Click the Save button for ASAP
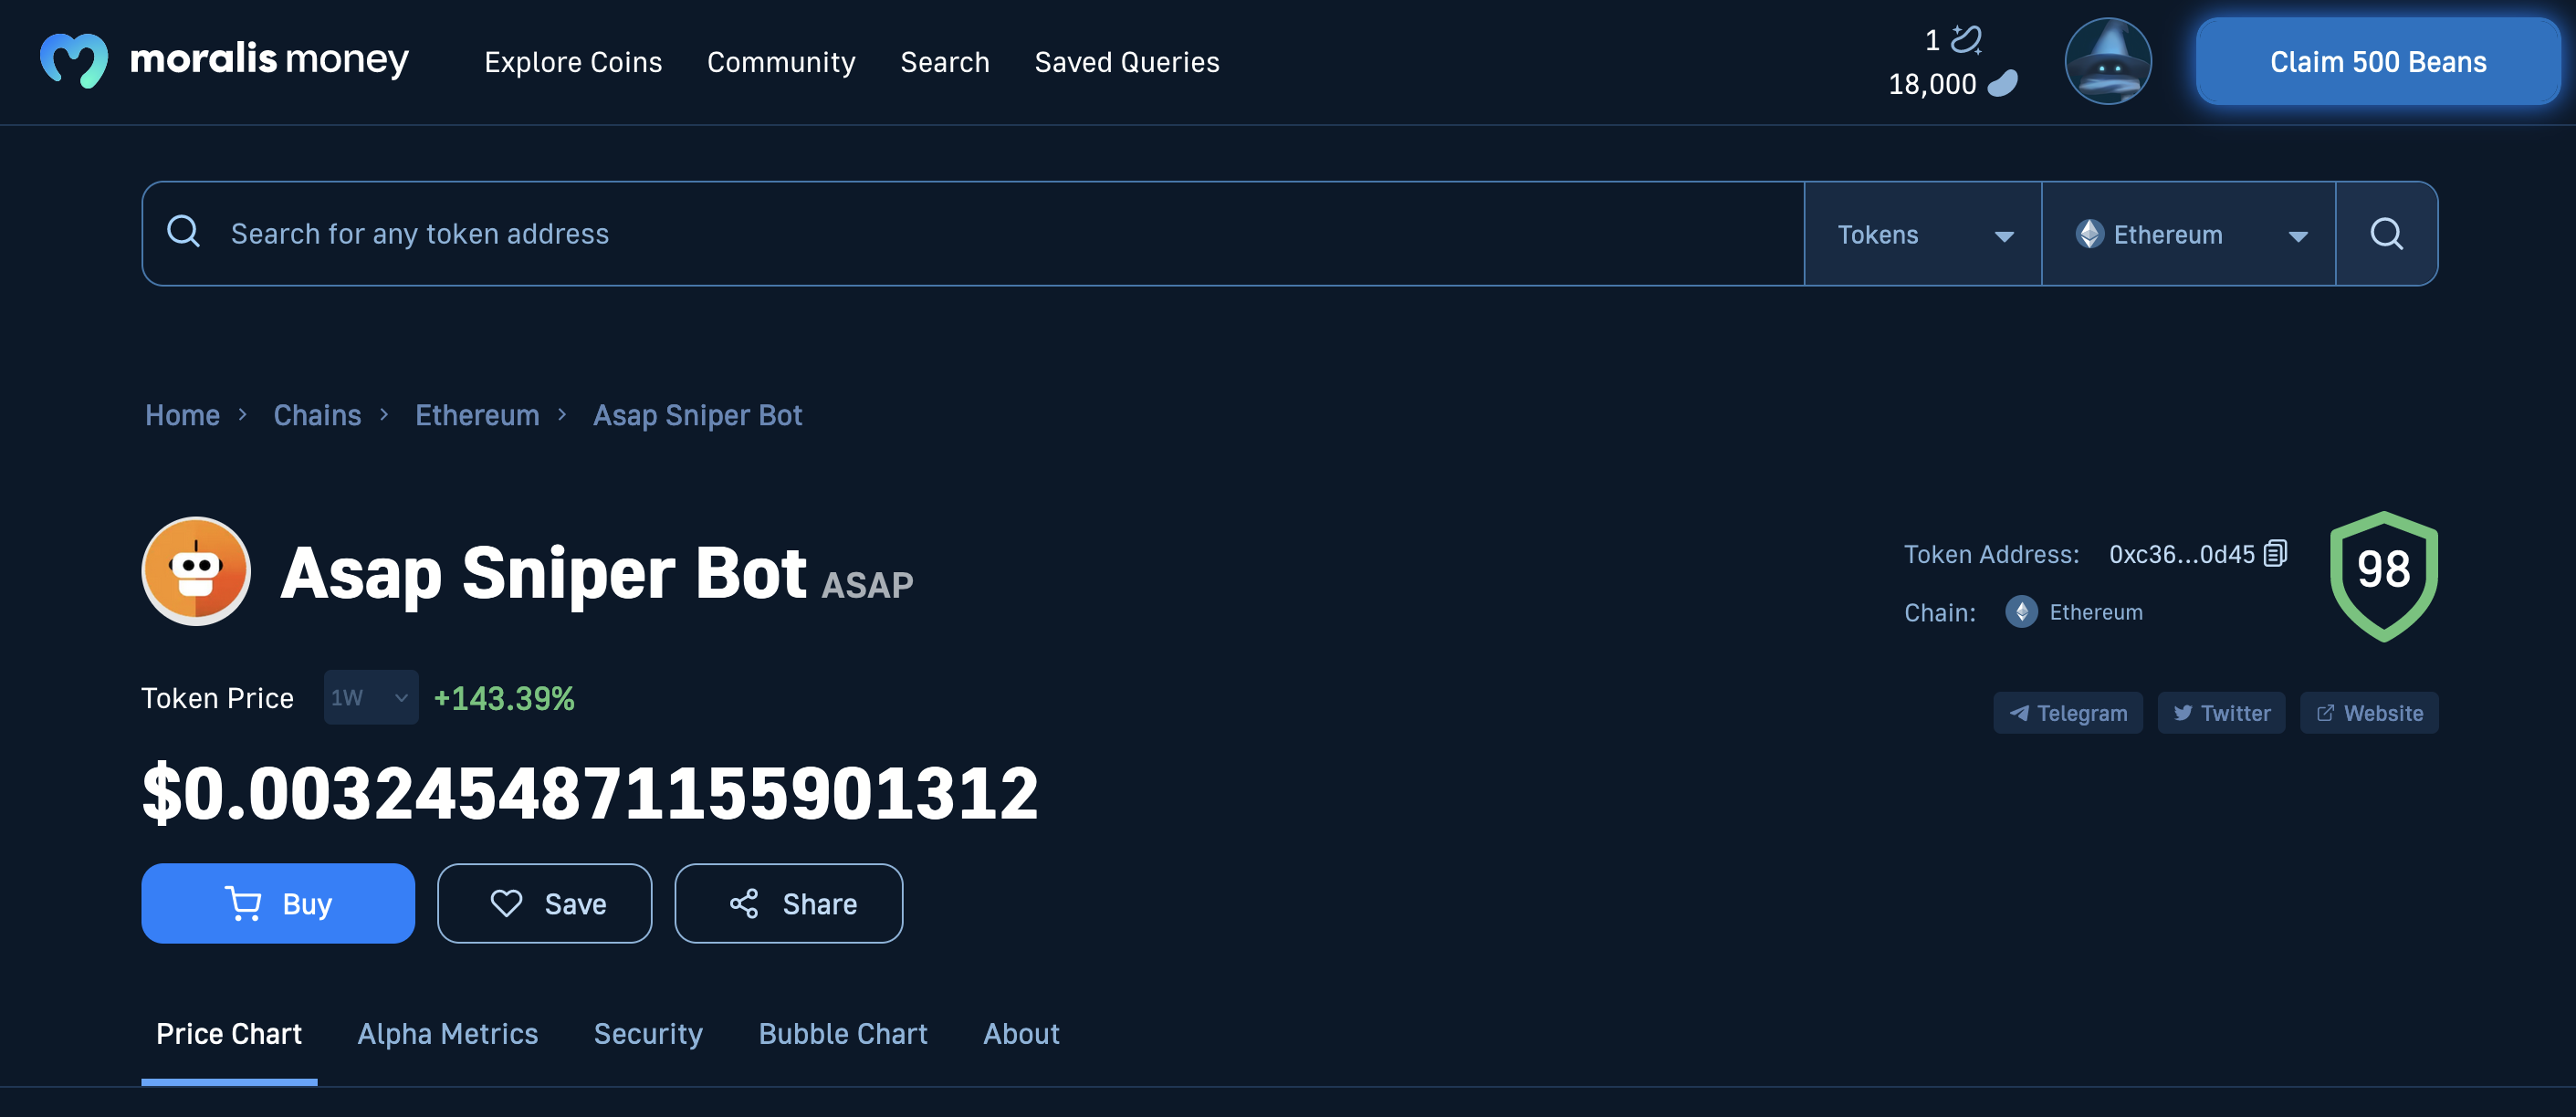 pos(546,902)
